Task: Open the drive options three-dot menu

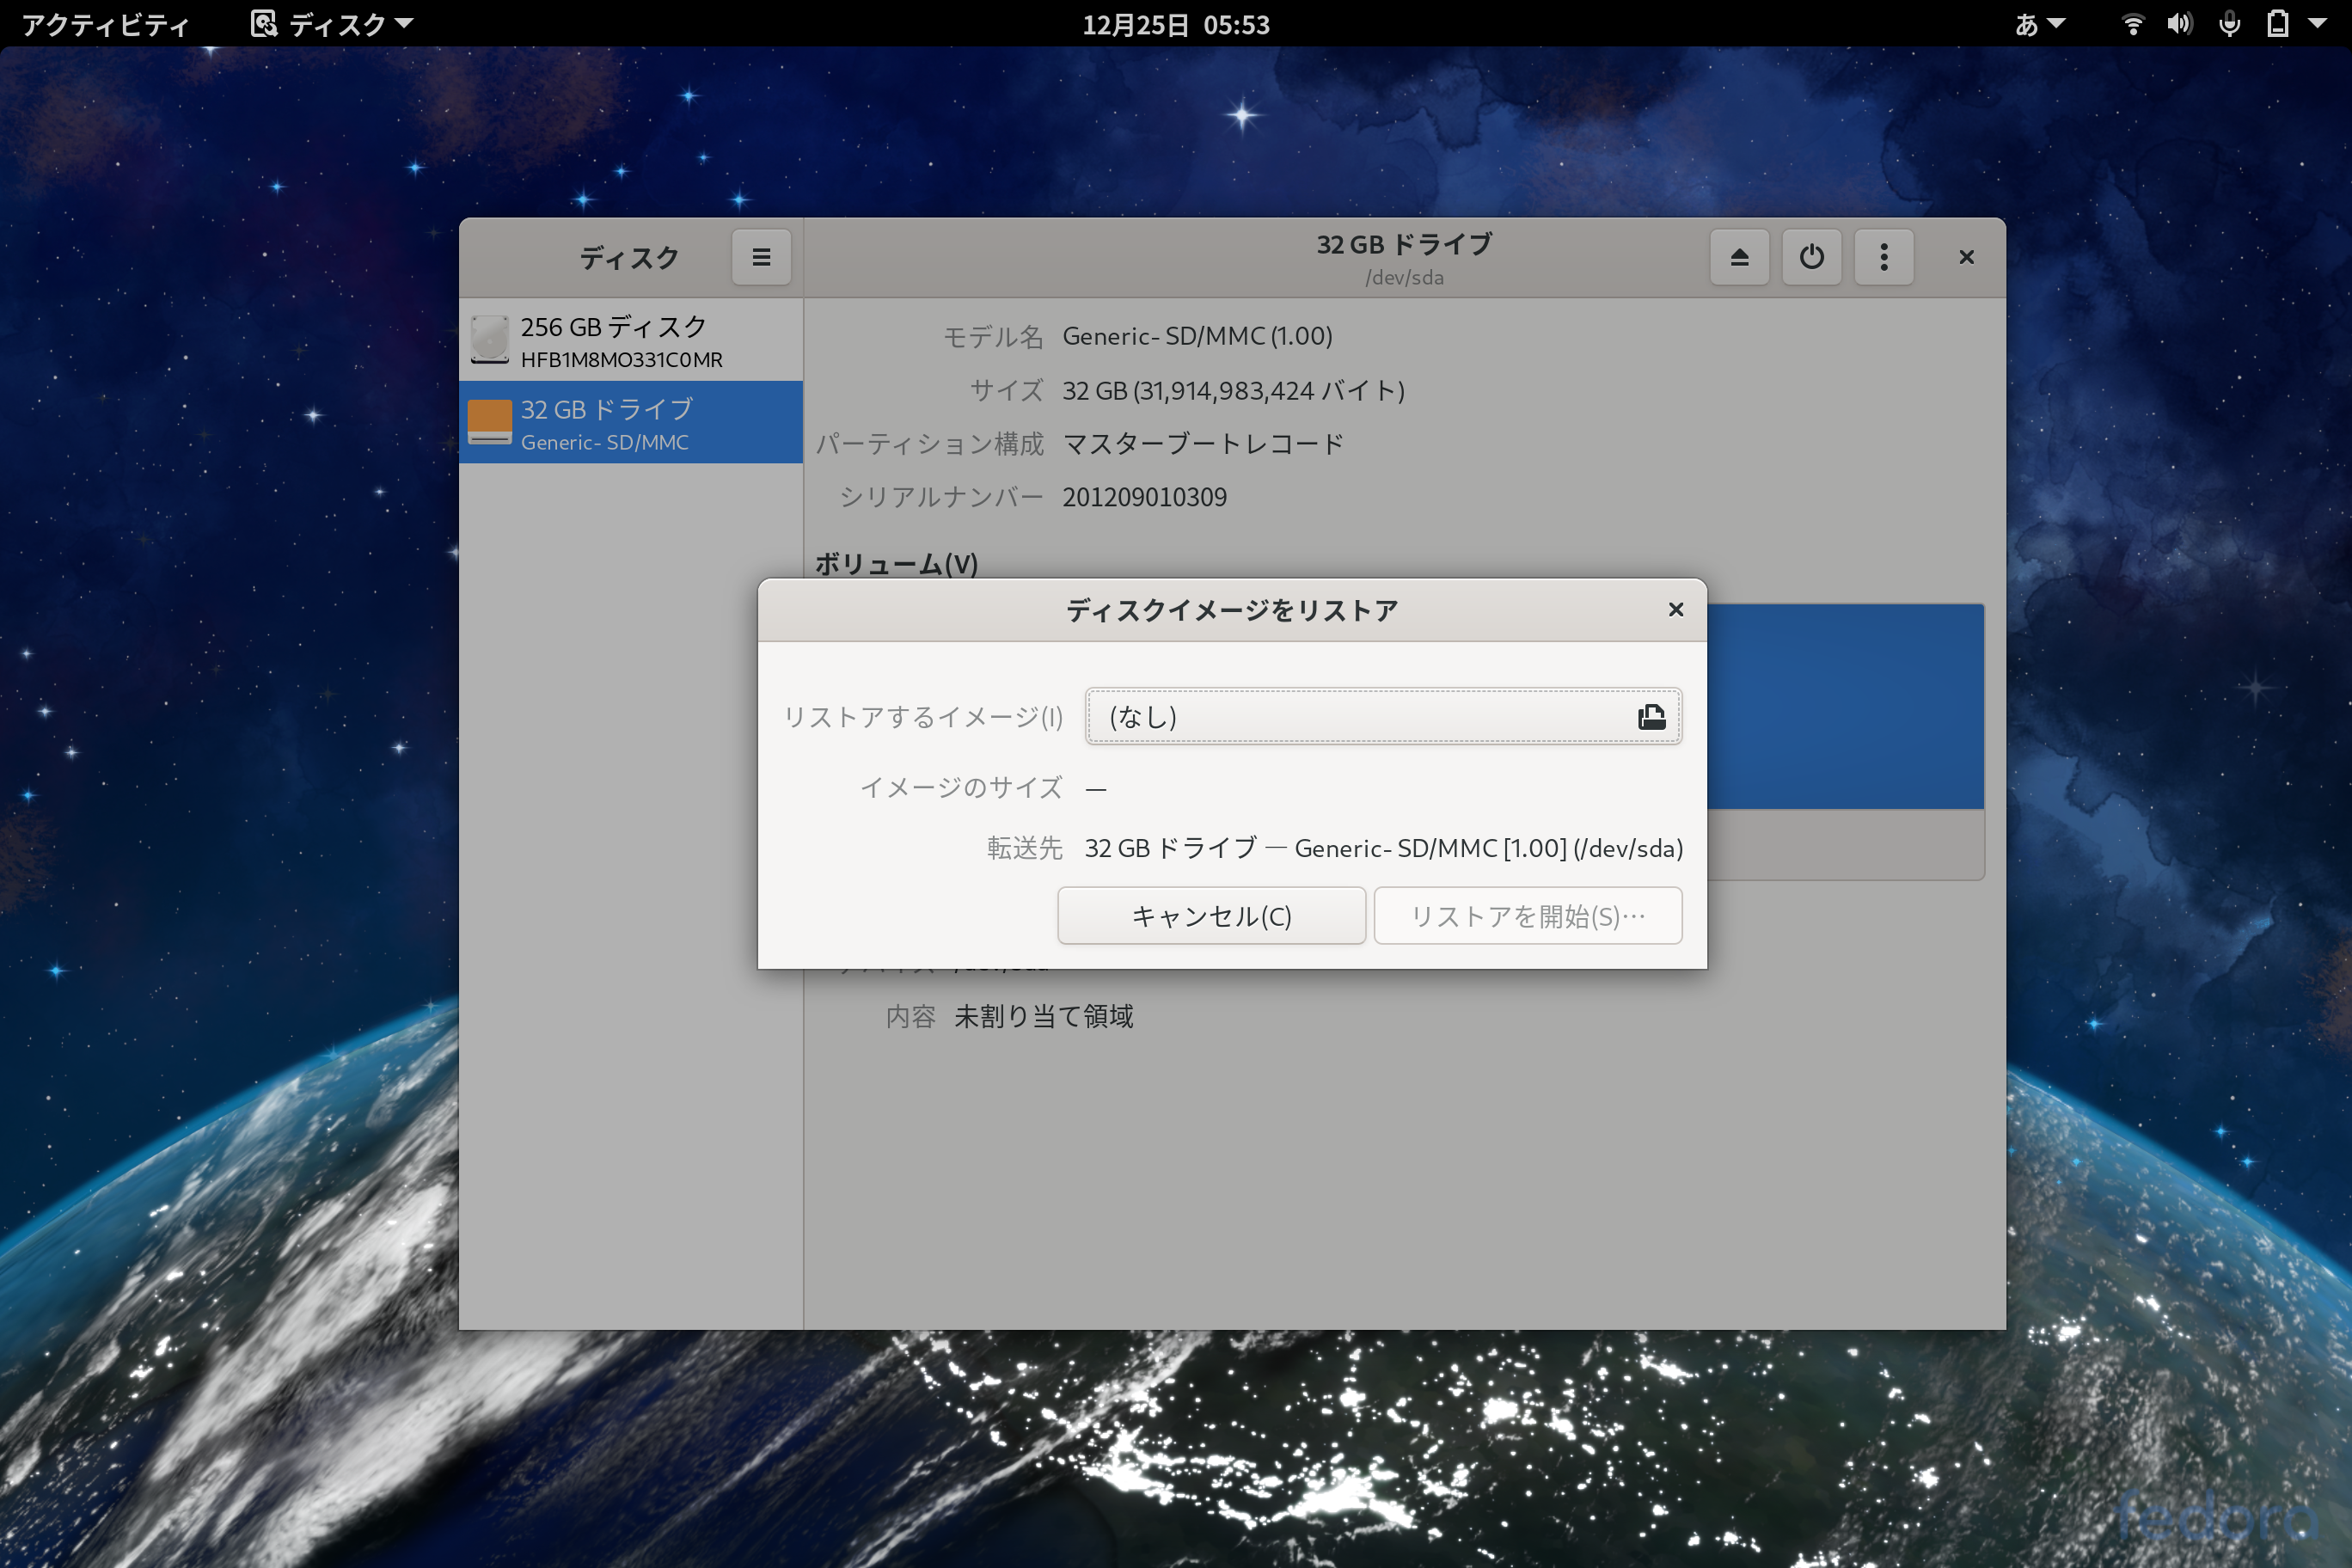Action: pos(1884,257)
